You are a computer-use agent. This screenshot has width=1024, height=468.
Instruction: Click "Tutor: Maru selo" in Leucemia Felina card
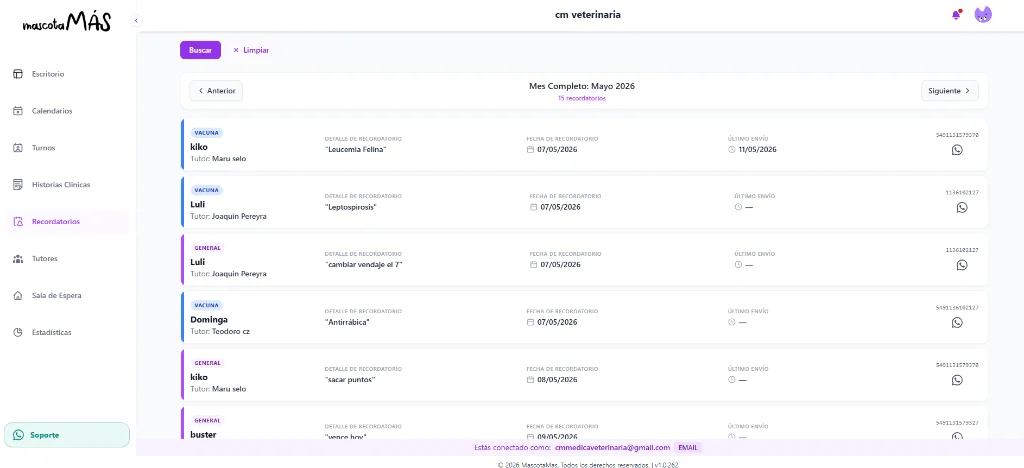218,159
